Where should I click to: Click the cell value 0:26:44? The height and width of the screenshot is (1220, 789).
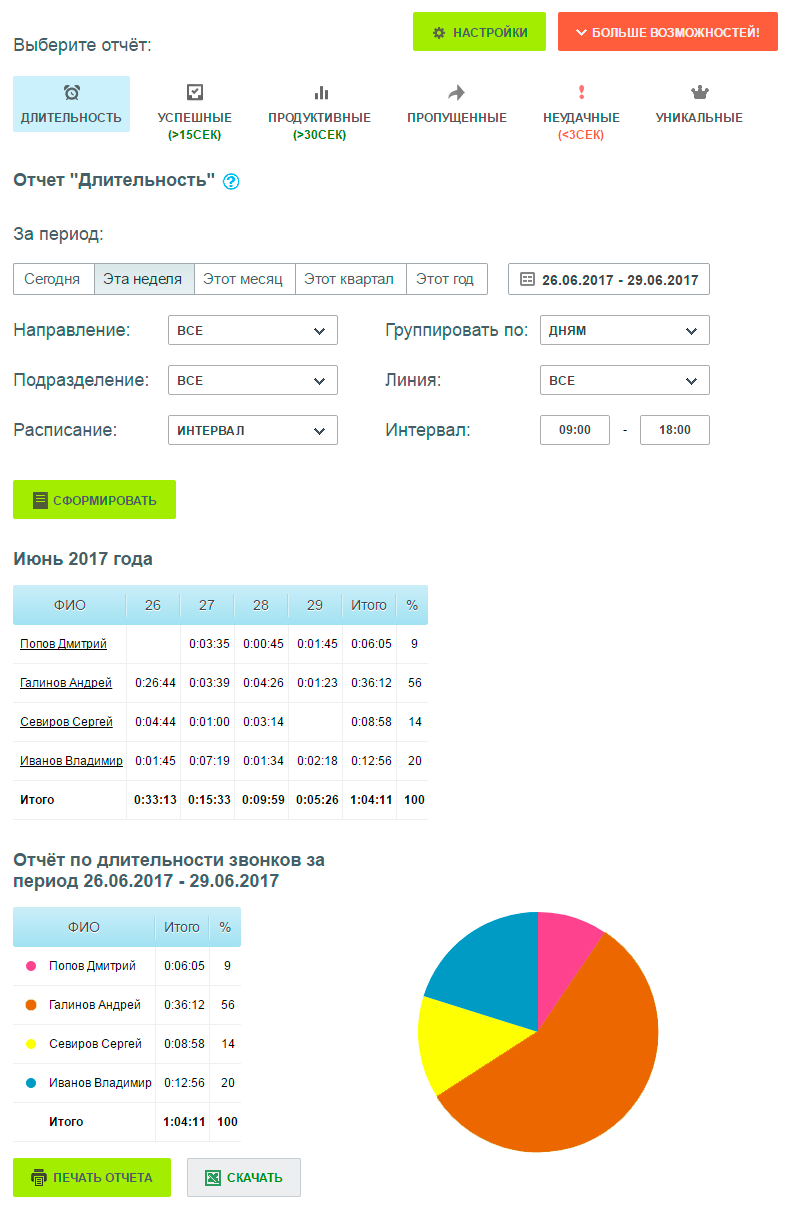(155, 683)
